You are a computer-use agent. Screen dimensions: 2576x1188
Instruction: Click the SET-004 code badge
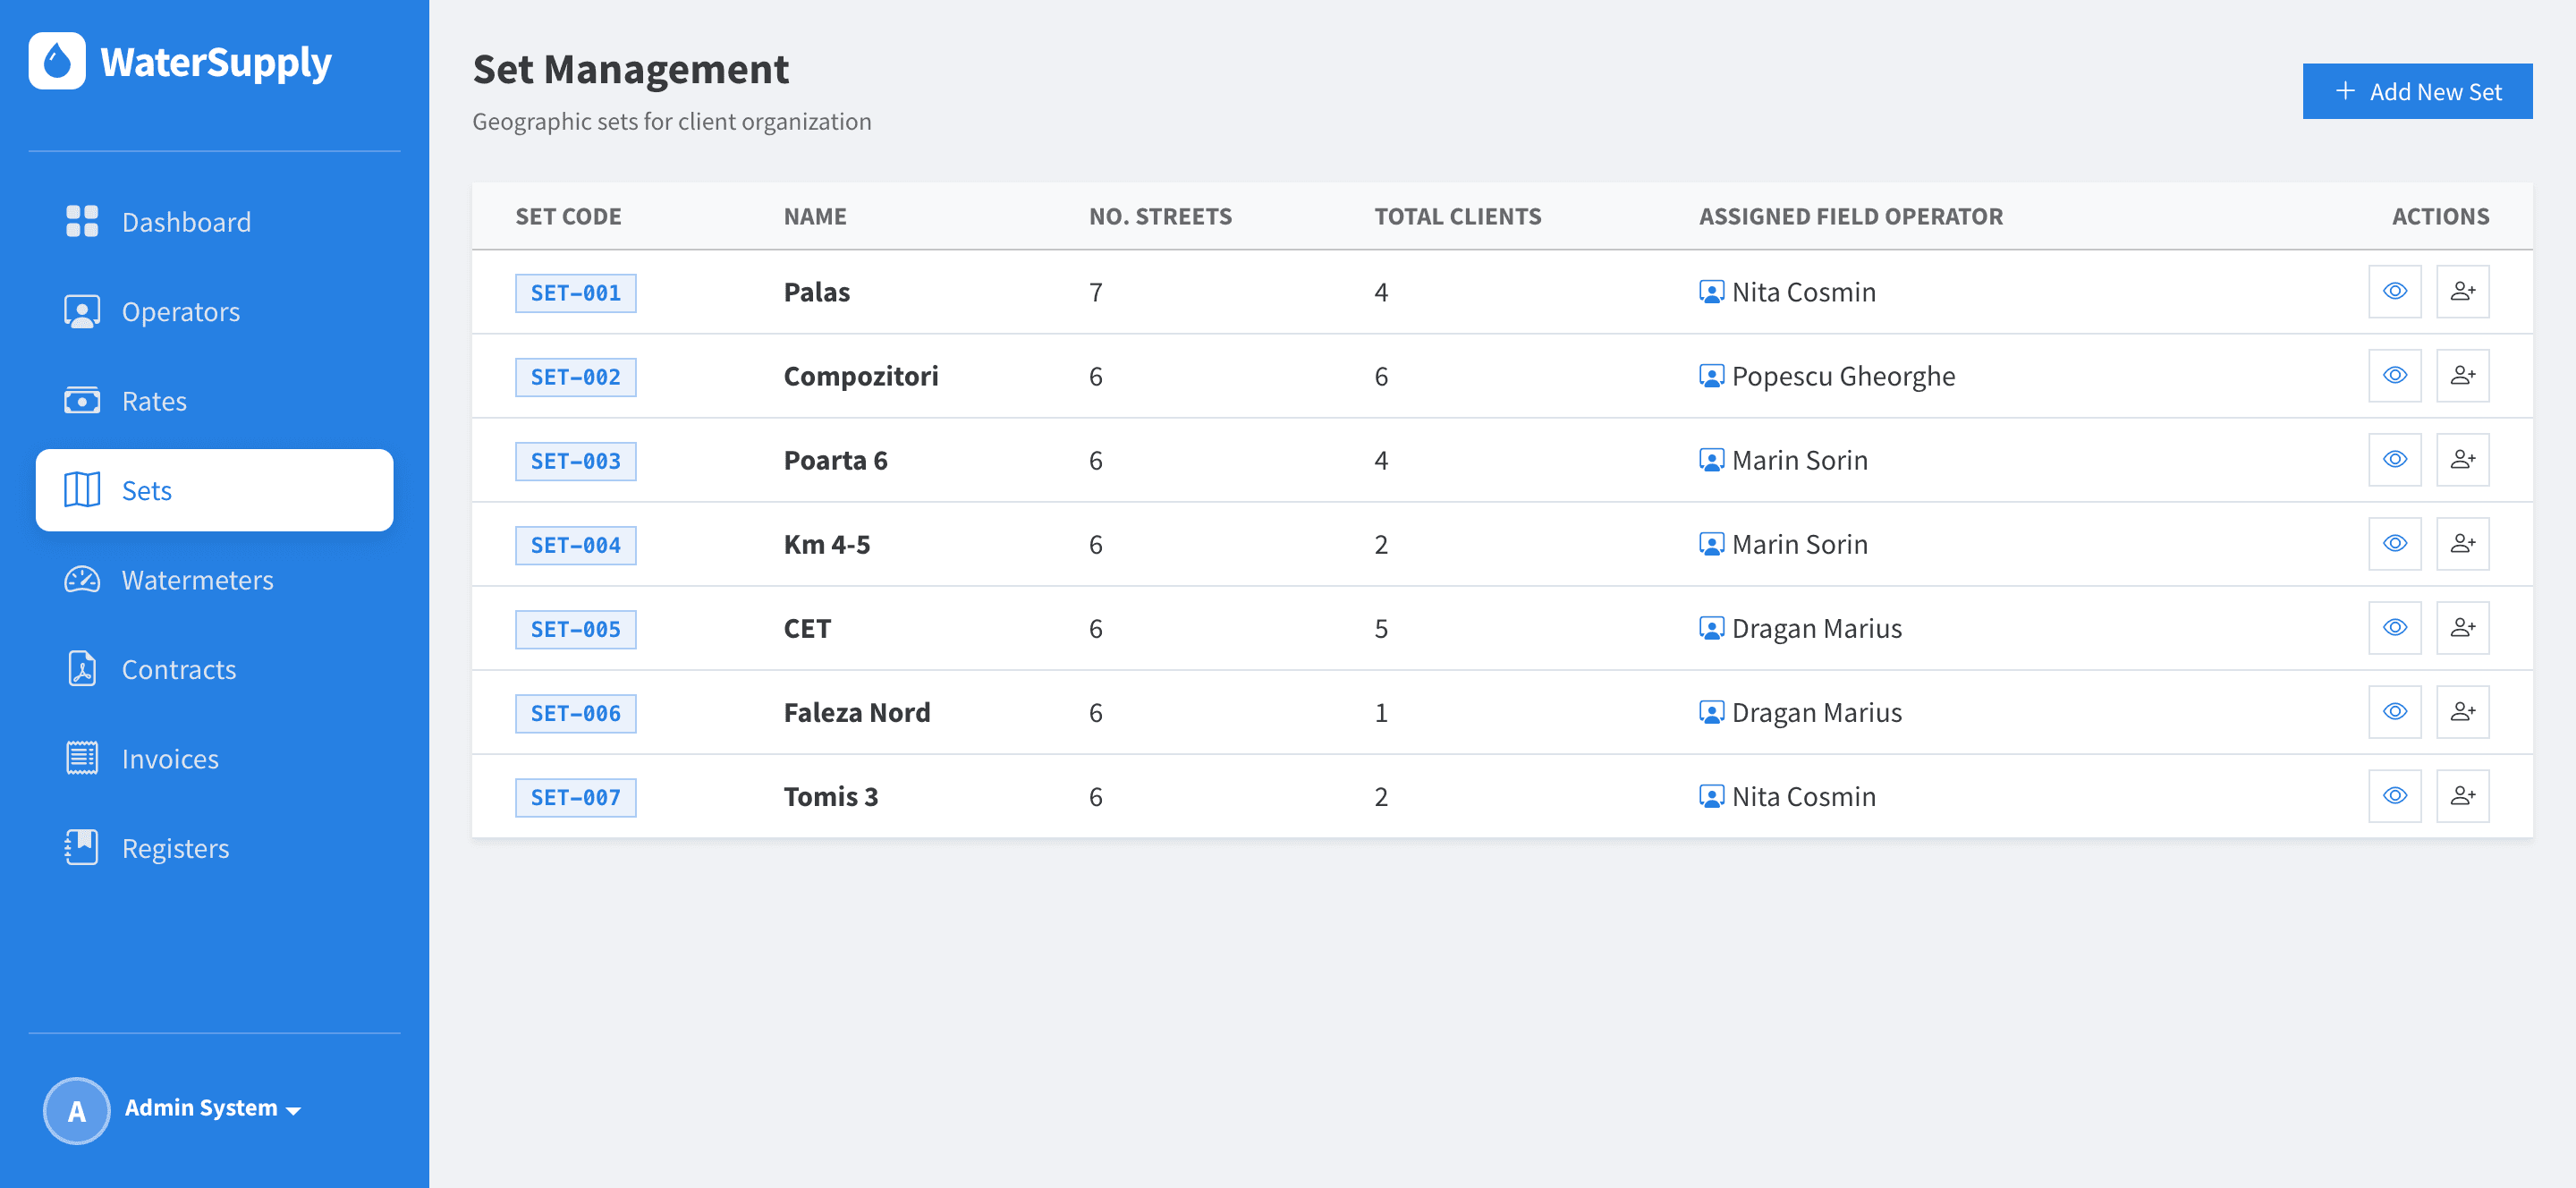(575, 545)
